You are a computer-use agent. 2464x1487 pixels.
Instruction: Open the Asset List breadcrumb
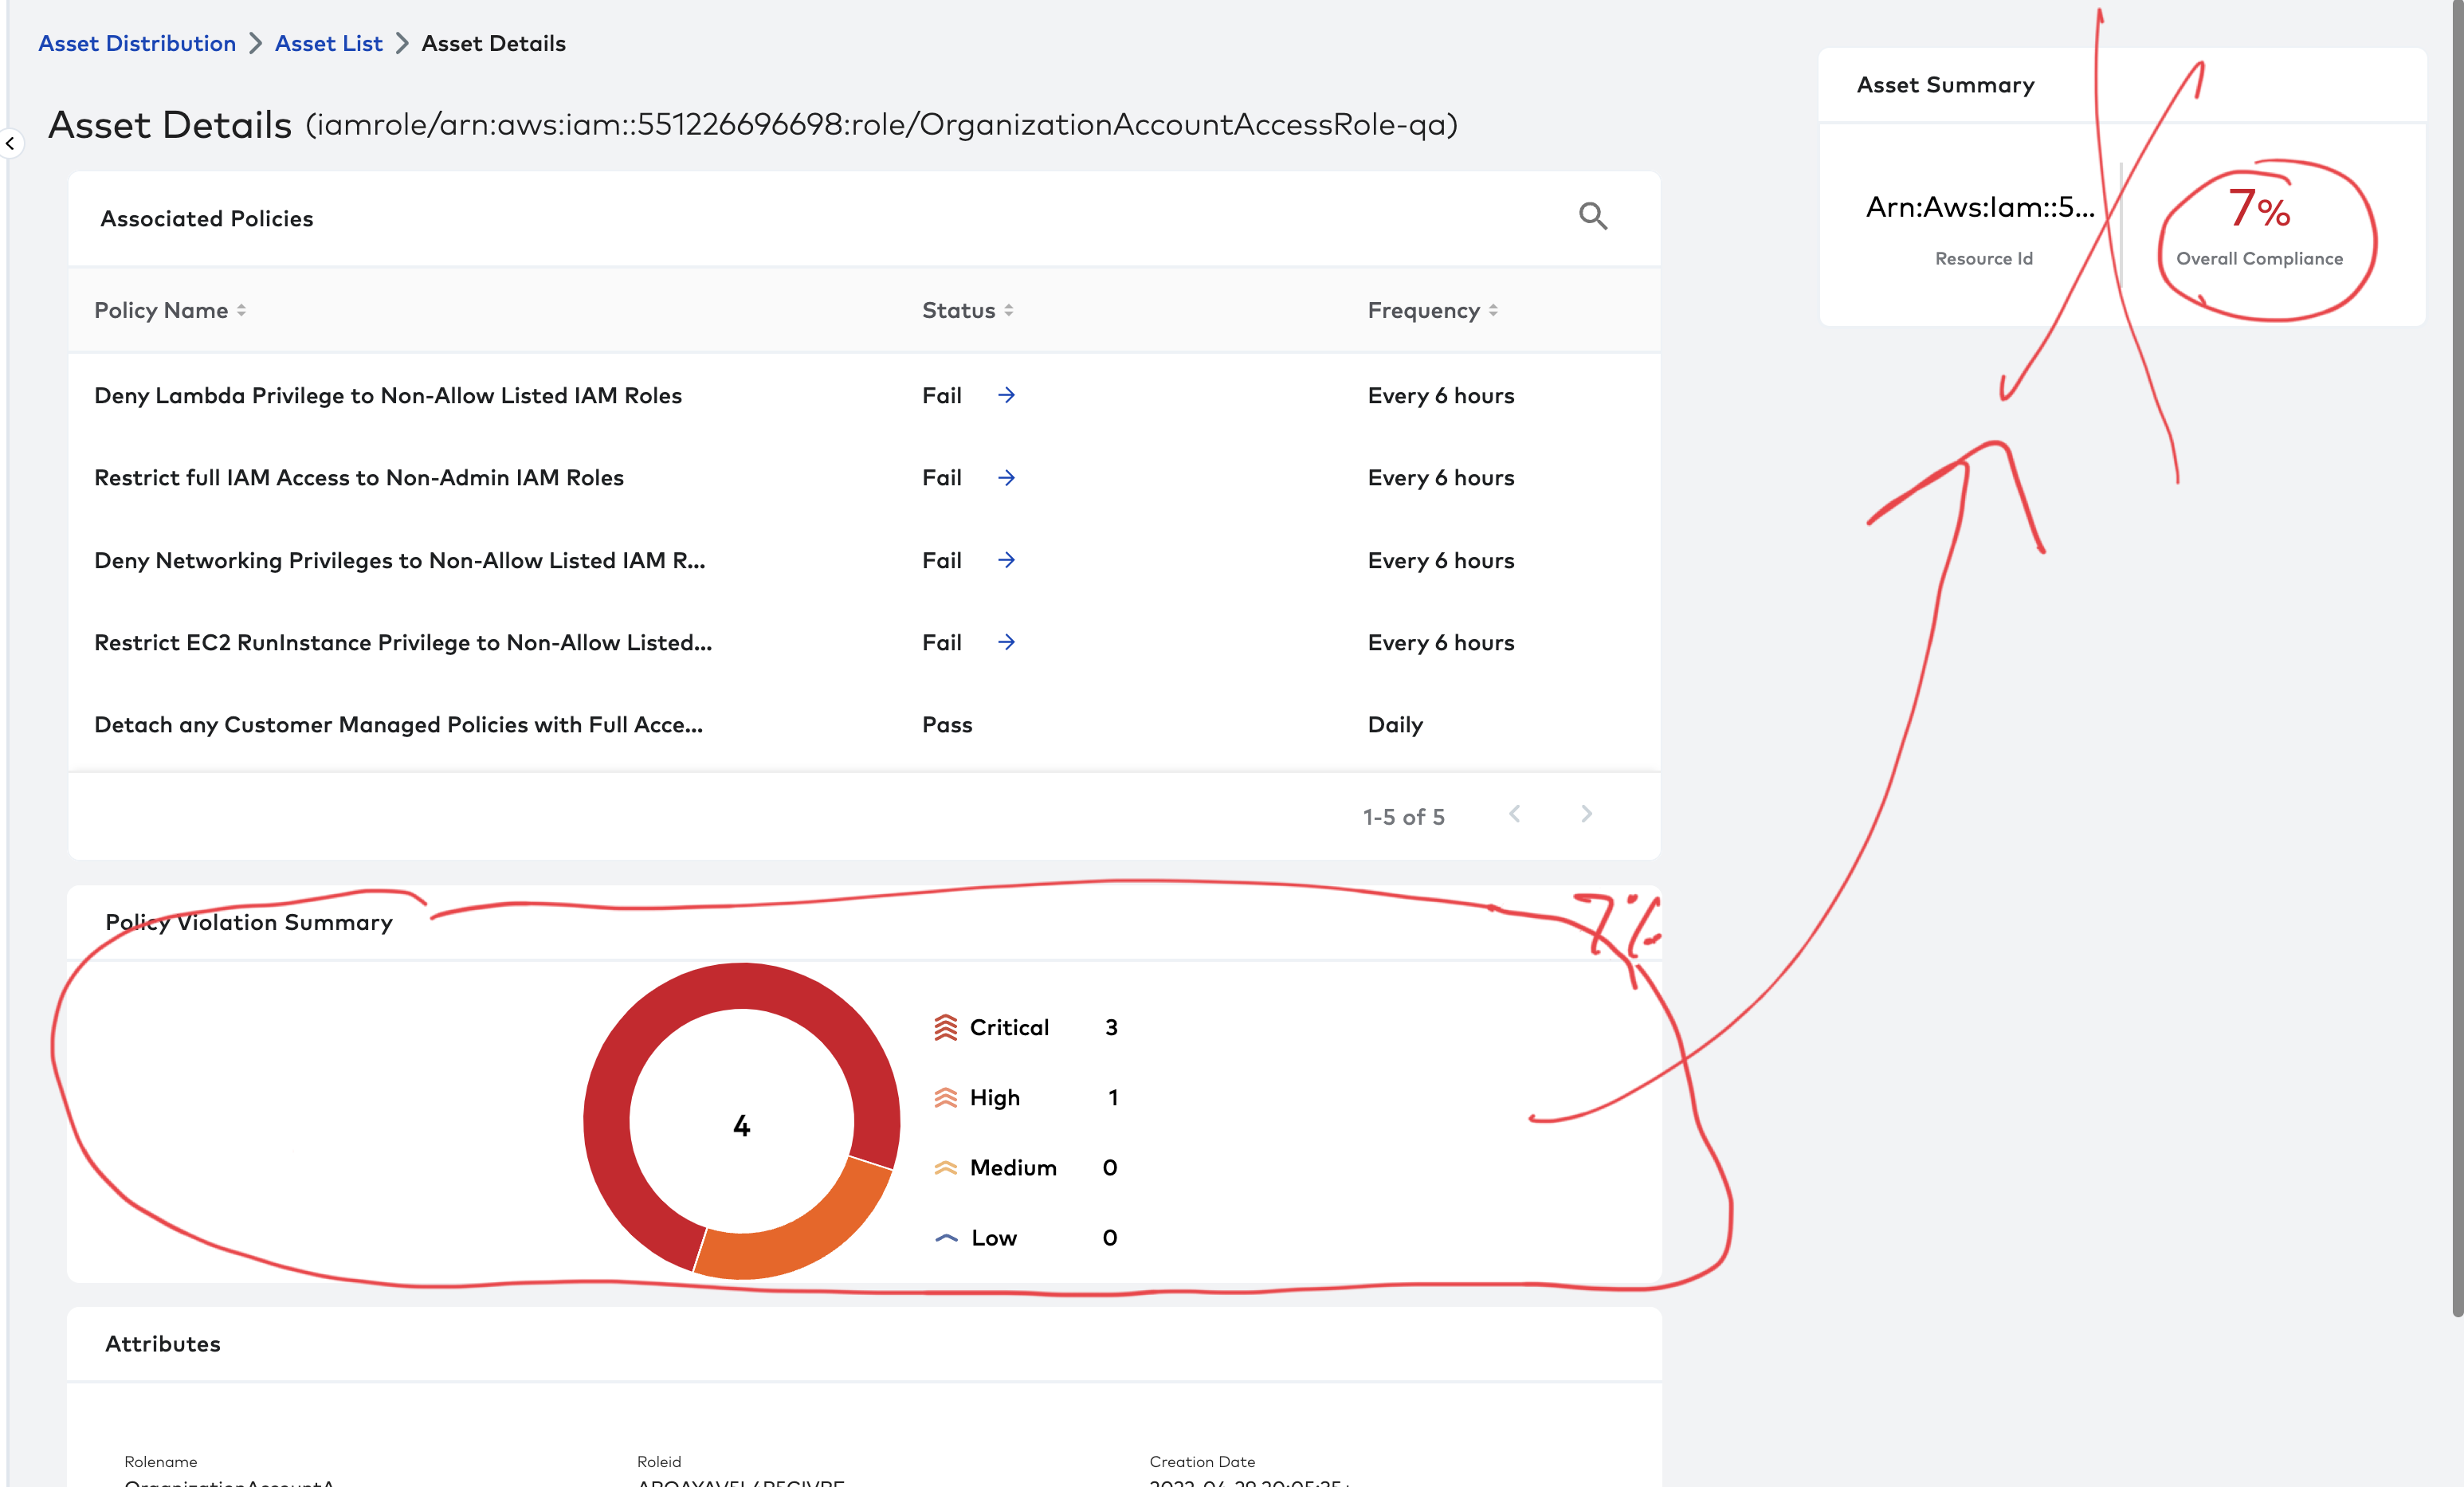[328, 43]
